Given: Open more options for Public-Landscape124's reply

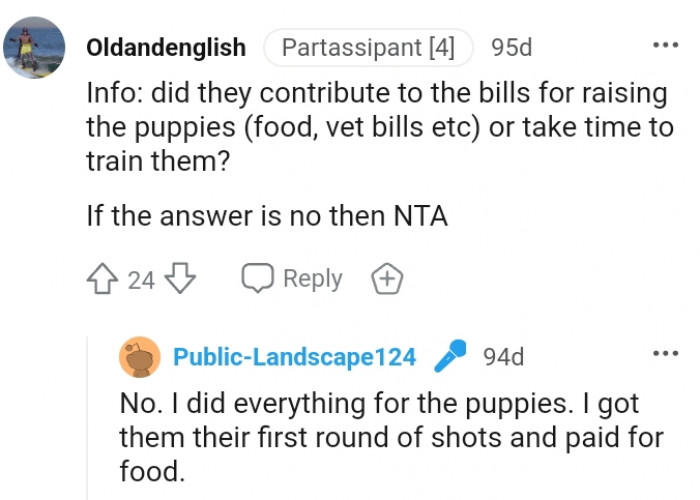Looking at the screenshot, I should 665,354.
